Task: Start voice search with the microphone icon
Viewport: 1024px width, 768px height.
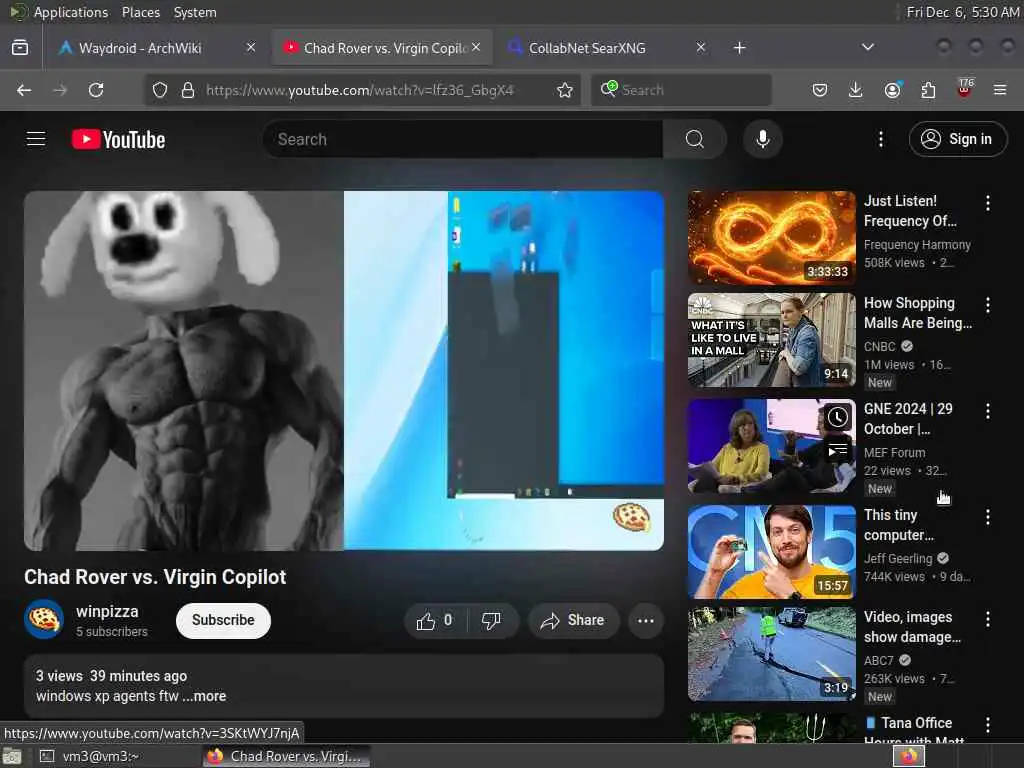Action: click(x=762, y=139)
